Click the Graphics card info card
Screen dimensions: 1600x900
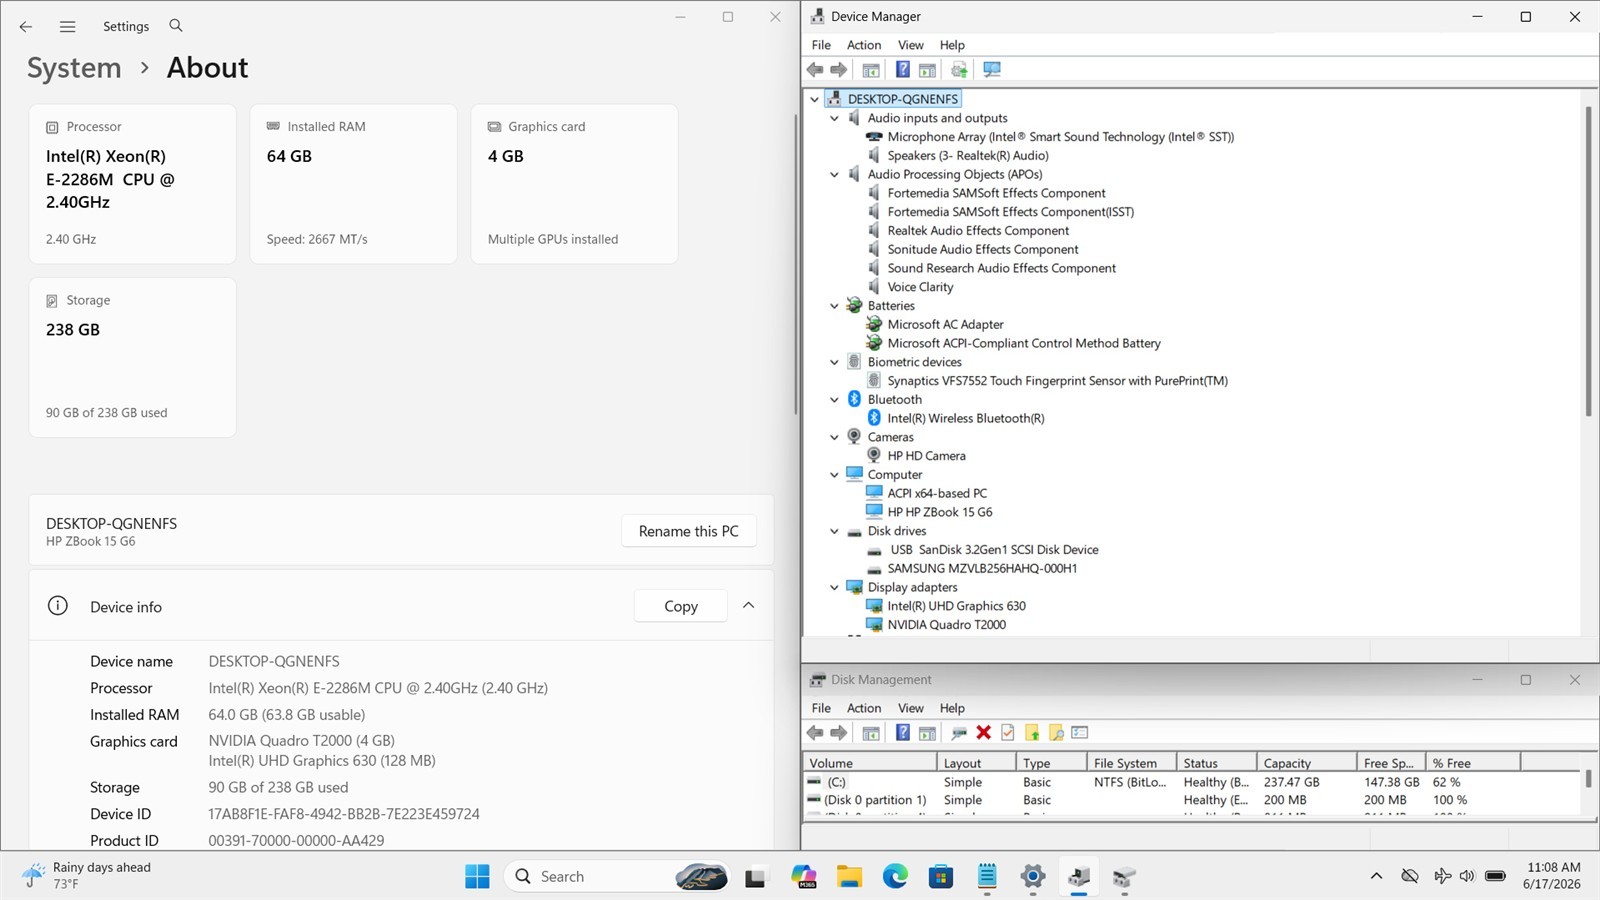coord(574,184)
